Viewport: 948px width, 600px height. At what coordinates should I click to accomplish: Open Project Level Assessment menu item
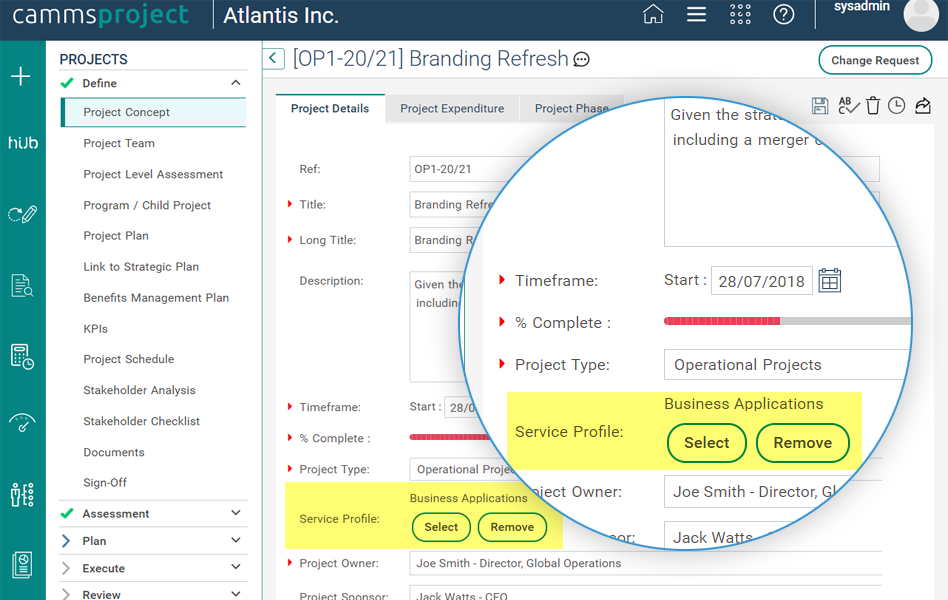click(x=154, y=174)
